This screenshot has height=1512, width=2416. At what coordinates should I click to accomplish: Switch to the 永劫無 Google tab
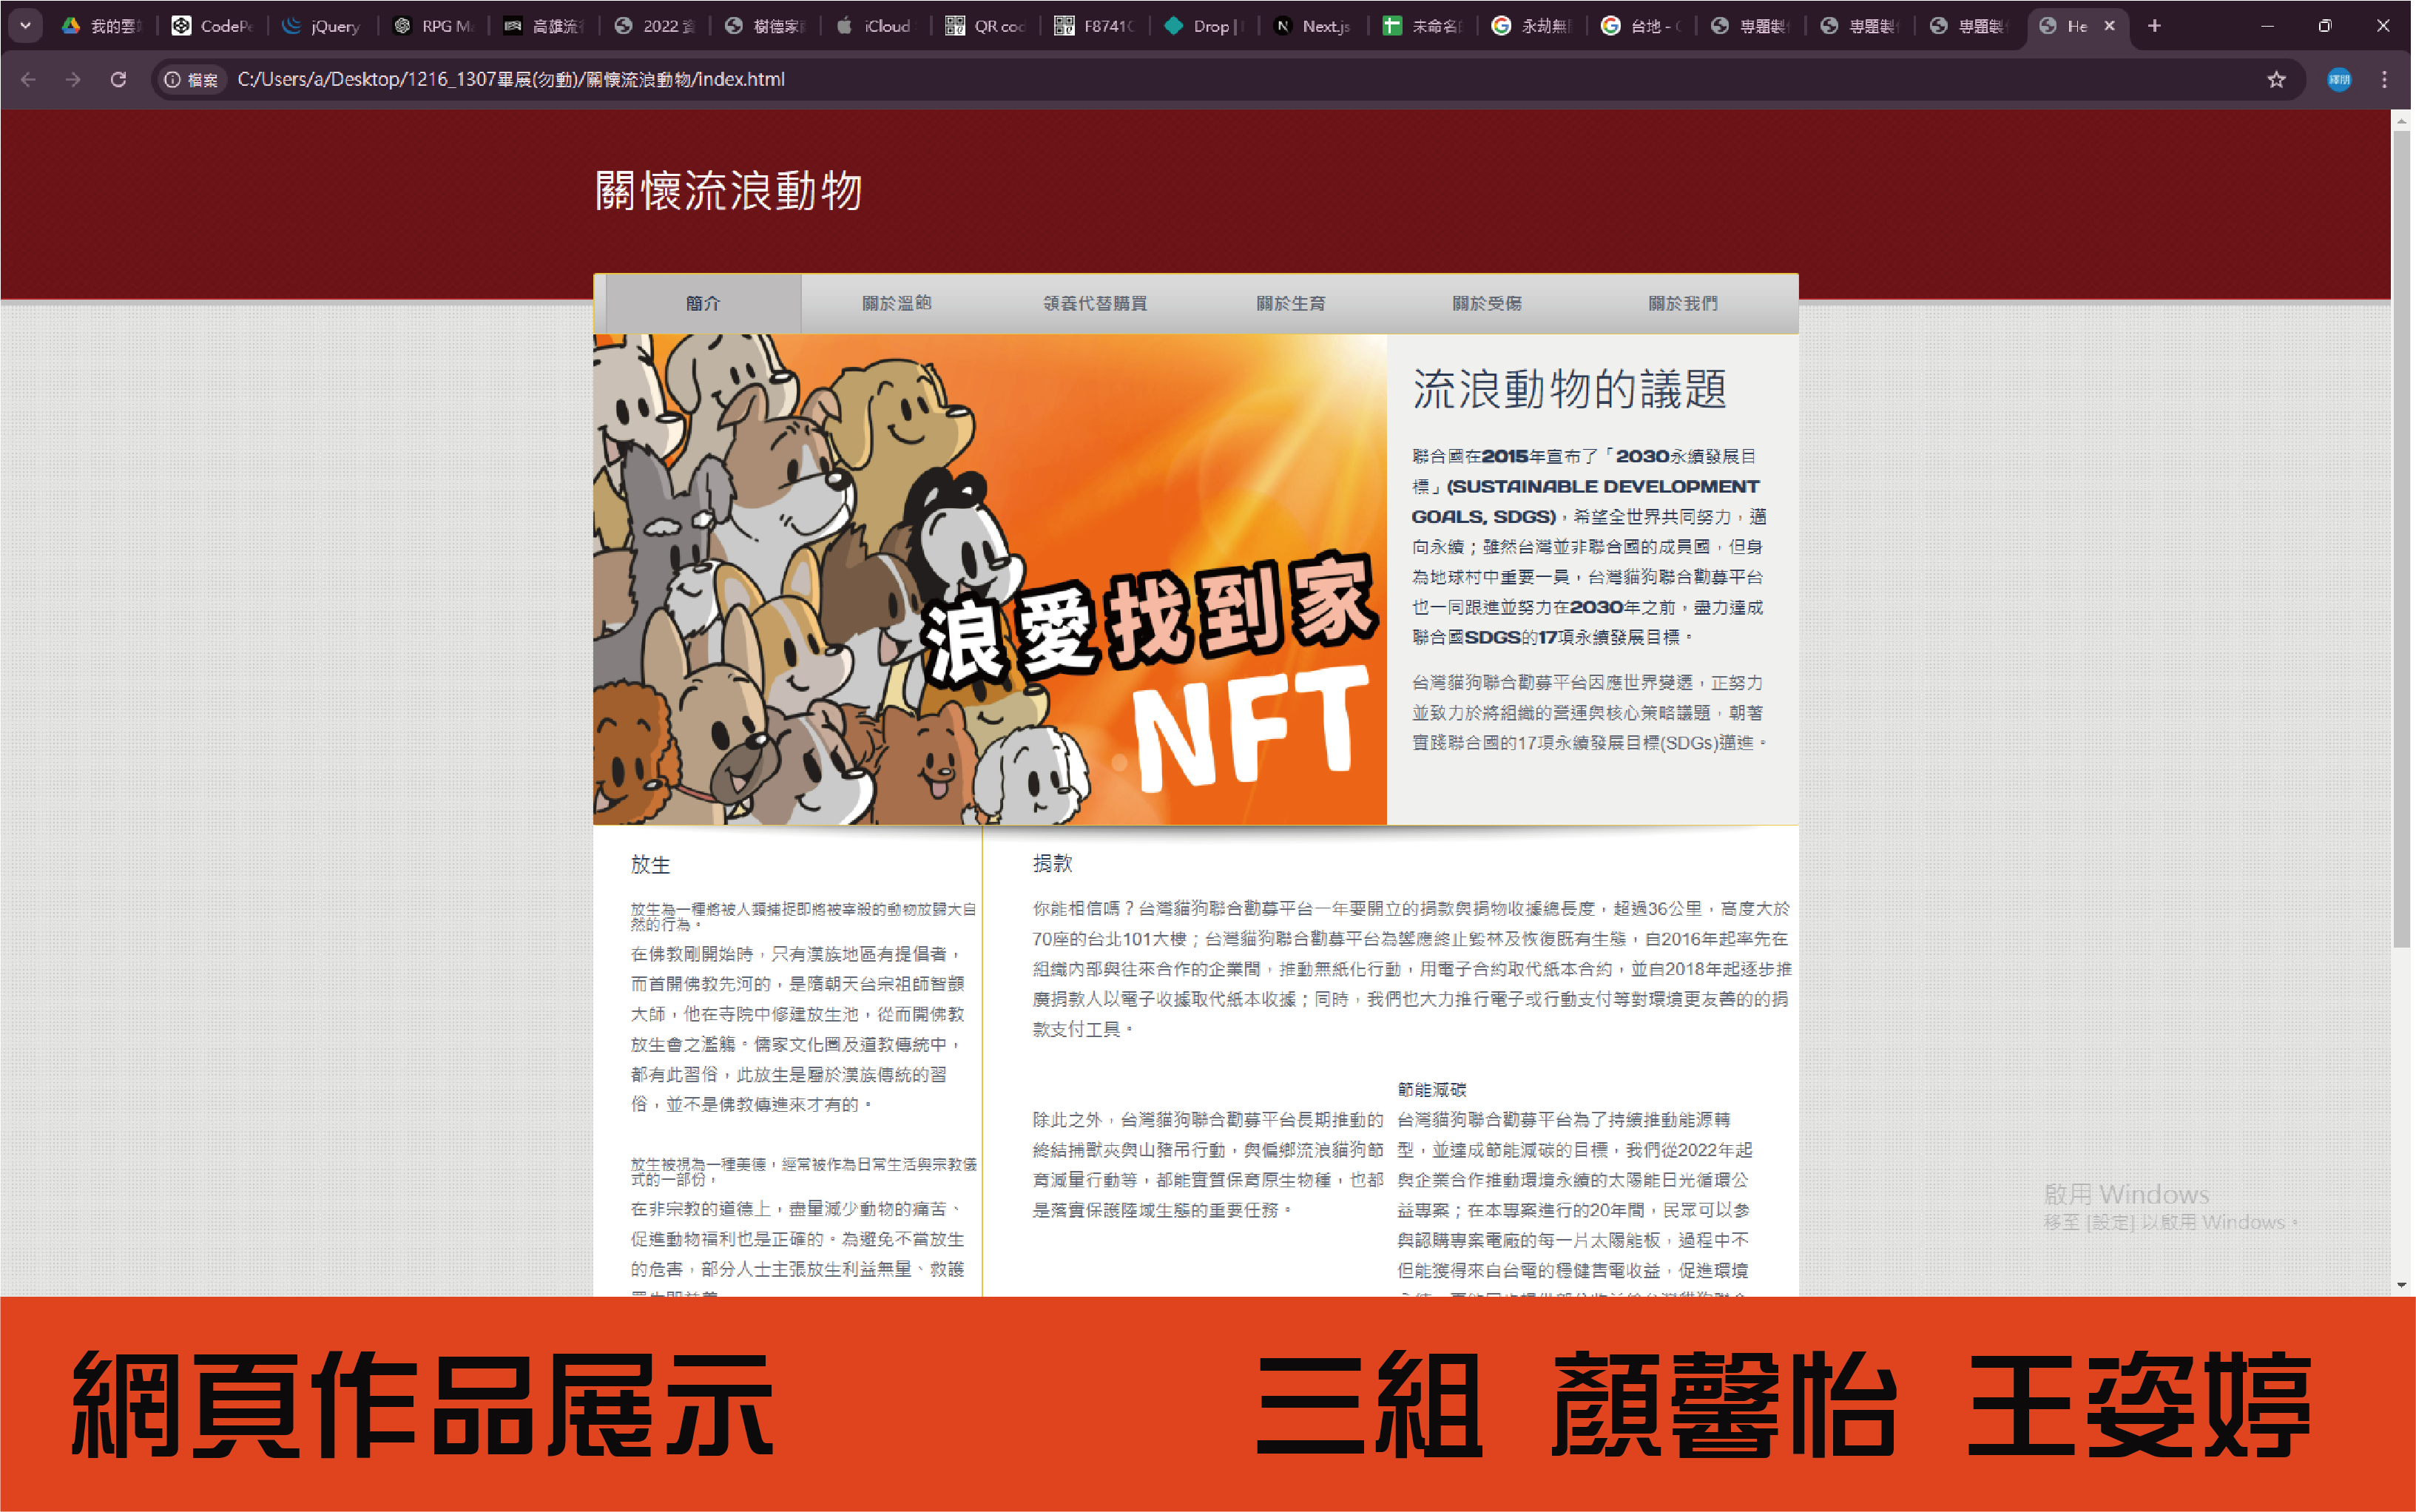1532,26
